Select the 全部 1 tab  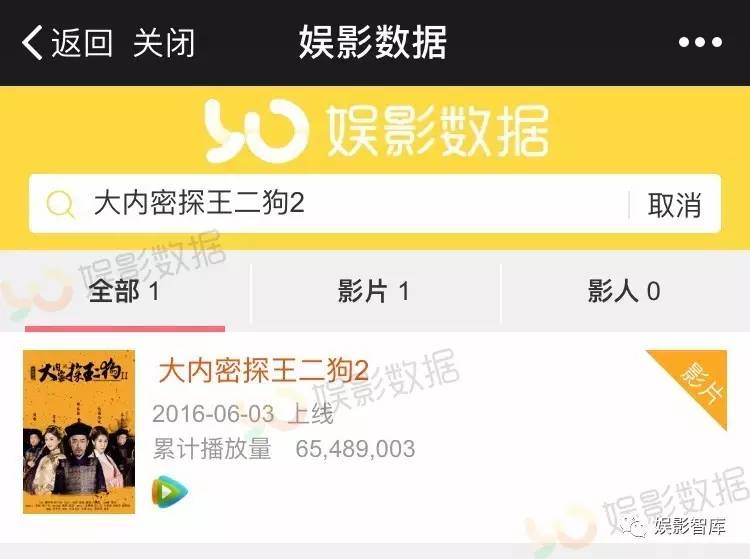pos(125,291)
